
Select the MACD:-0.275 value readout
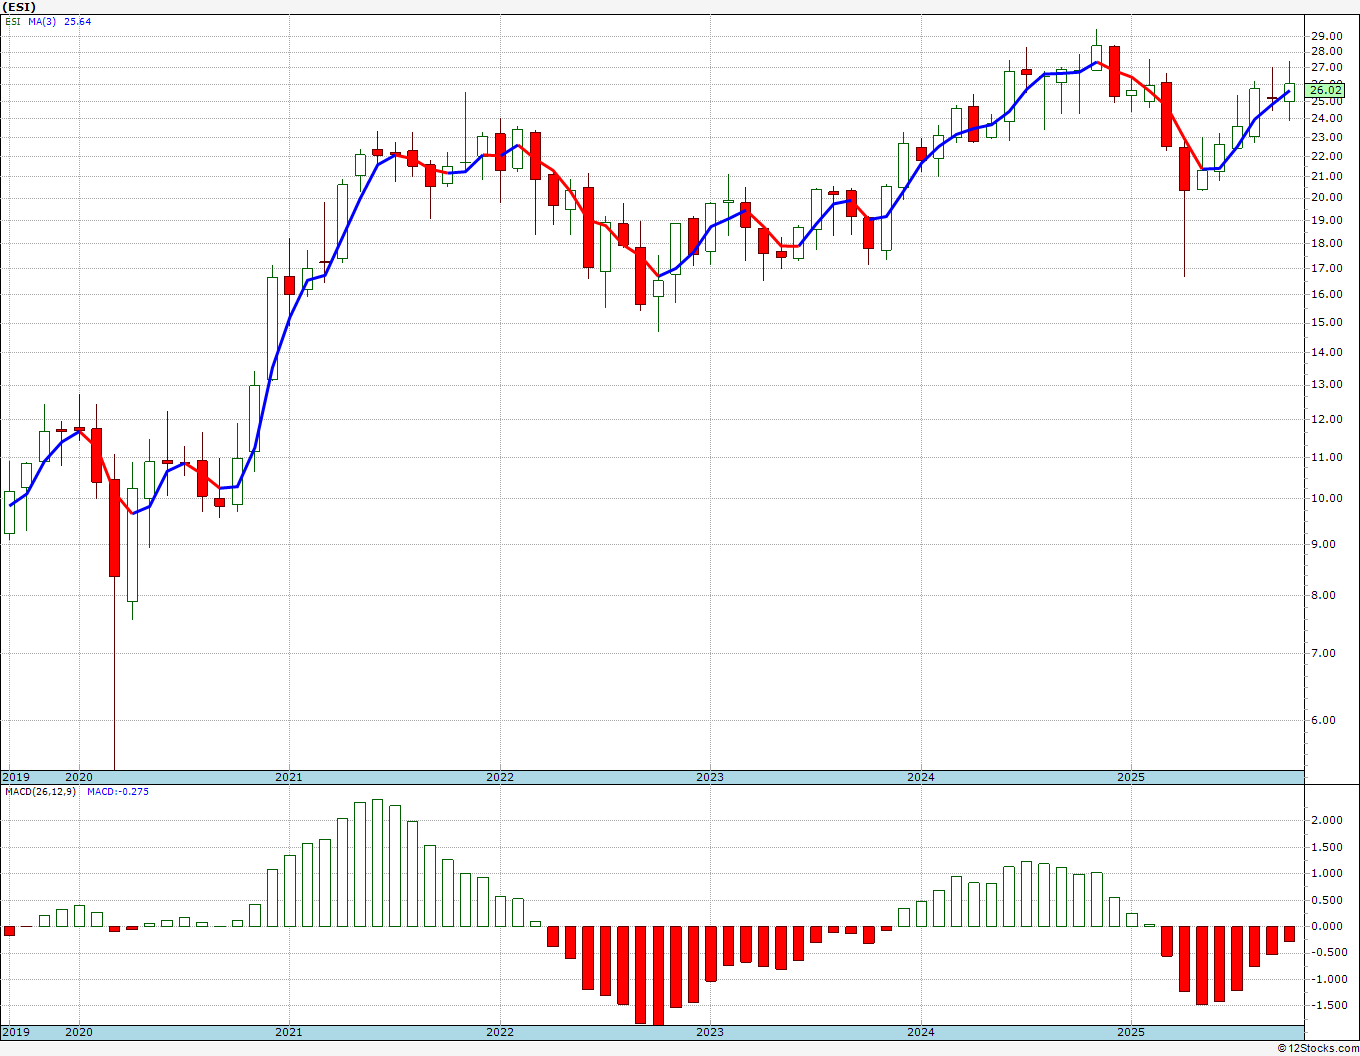pyautogui.click(x=118, y=792)
